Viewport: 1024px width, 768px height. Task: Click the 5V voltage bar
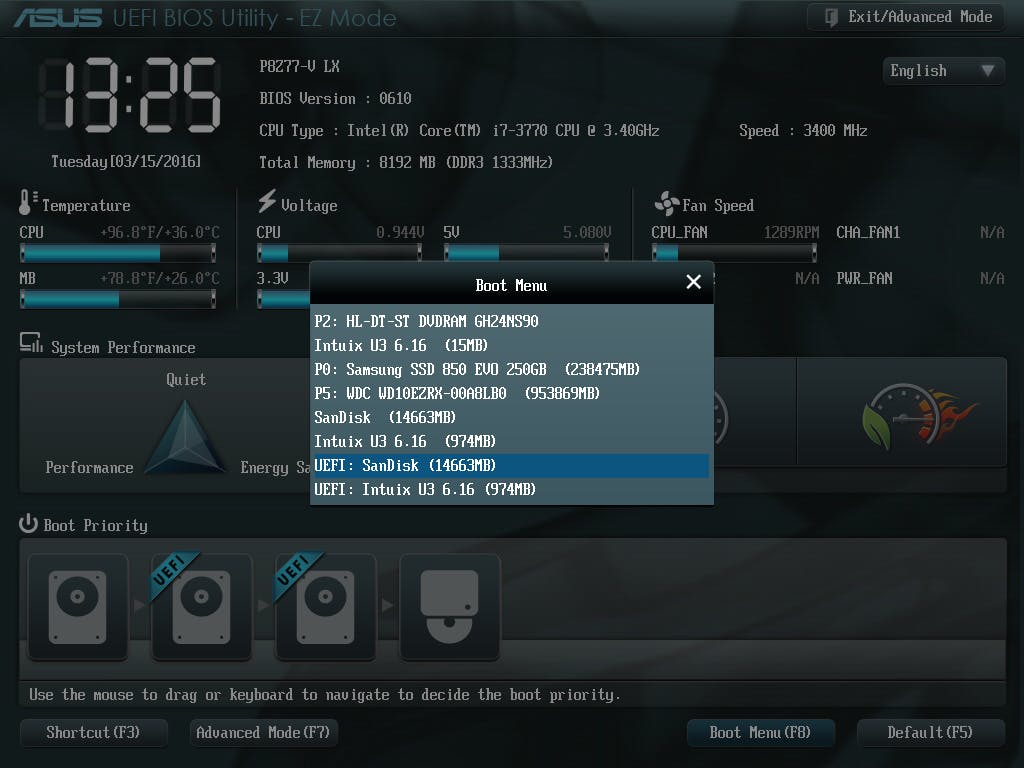coord(527,252)
